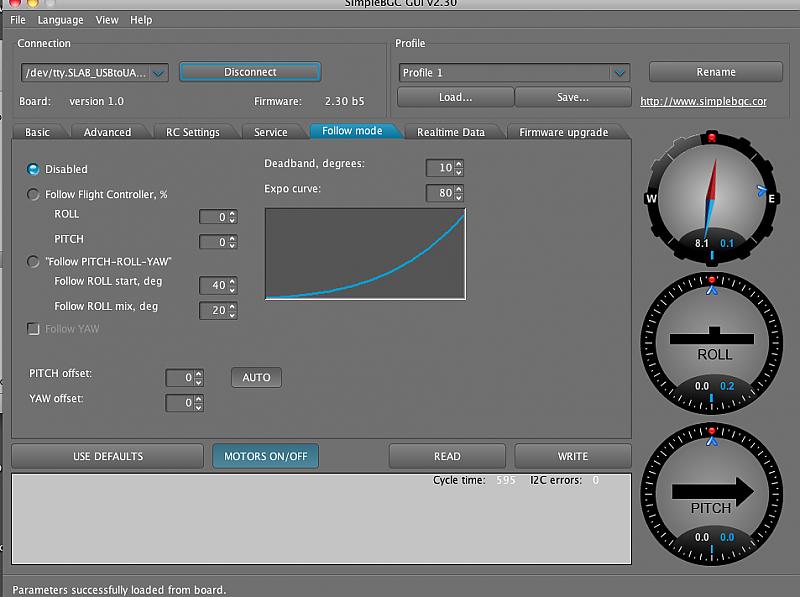This screenshot has height=597, width=800.
Task: Select the Follow PITCH-ROLL-YAW radio option
Action: 33,262
